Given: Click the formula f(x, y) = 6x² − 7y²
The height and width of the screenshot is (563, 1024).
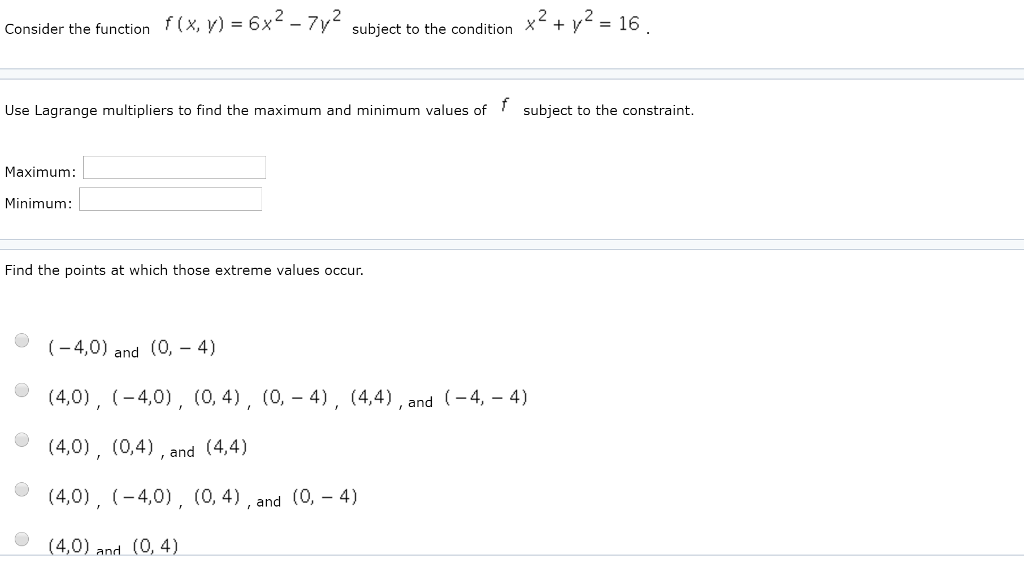Looking at the screenshot, I should (x=253, y=22).
